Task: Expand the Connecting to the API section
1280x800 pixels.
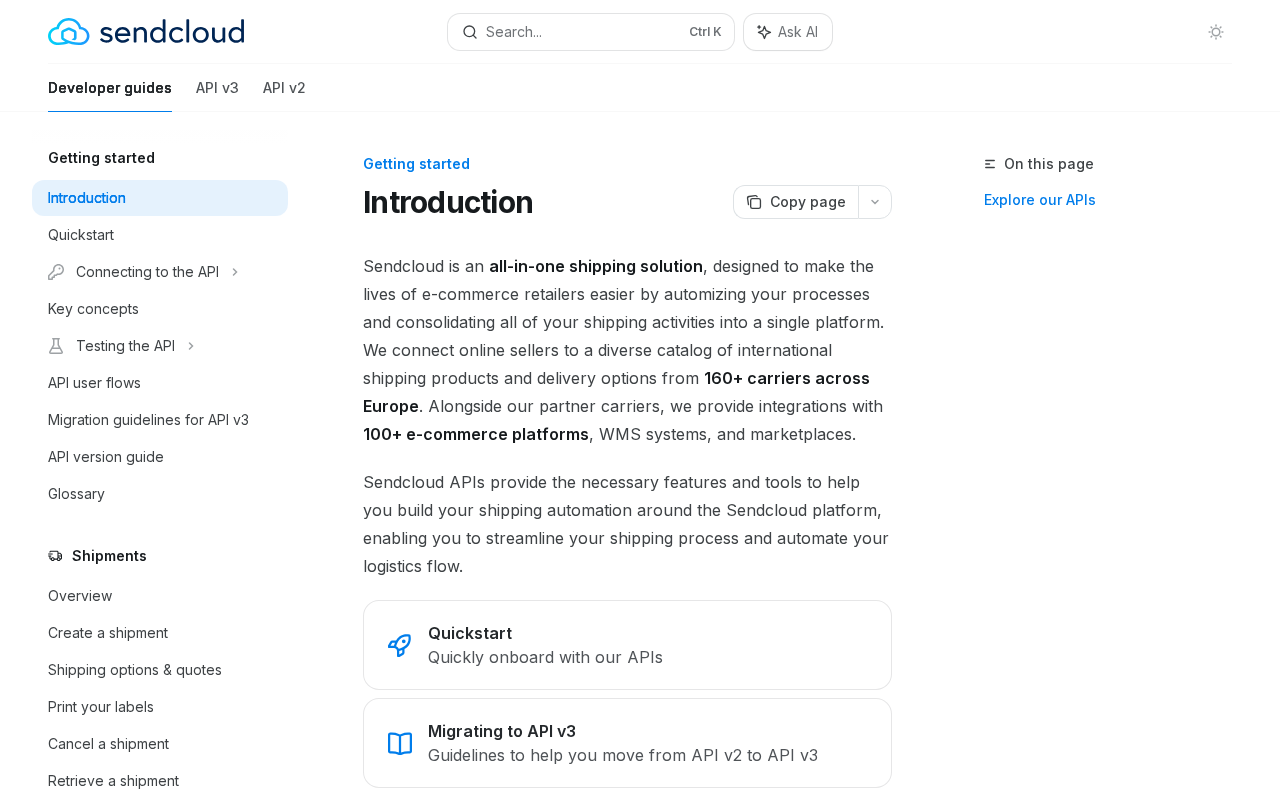Action: tap(235, 272)
